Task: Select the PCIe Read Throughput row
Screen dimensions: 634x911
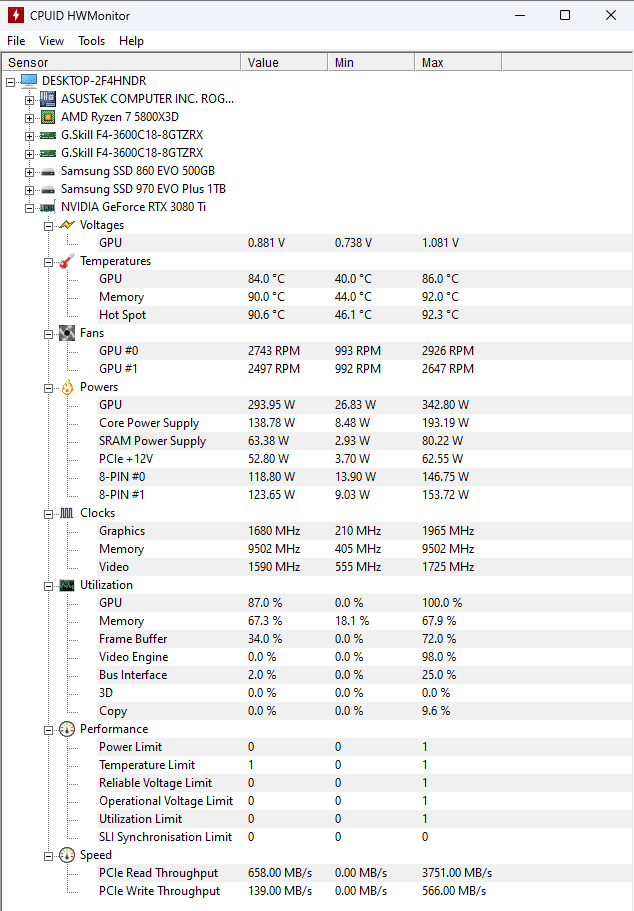Action: pos(365,873)
